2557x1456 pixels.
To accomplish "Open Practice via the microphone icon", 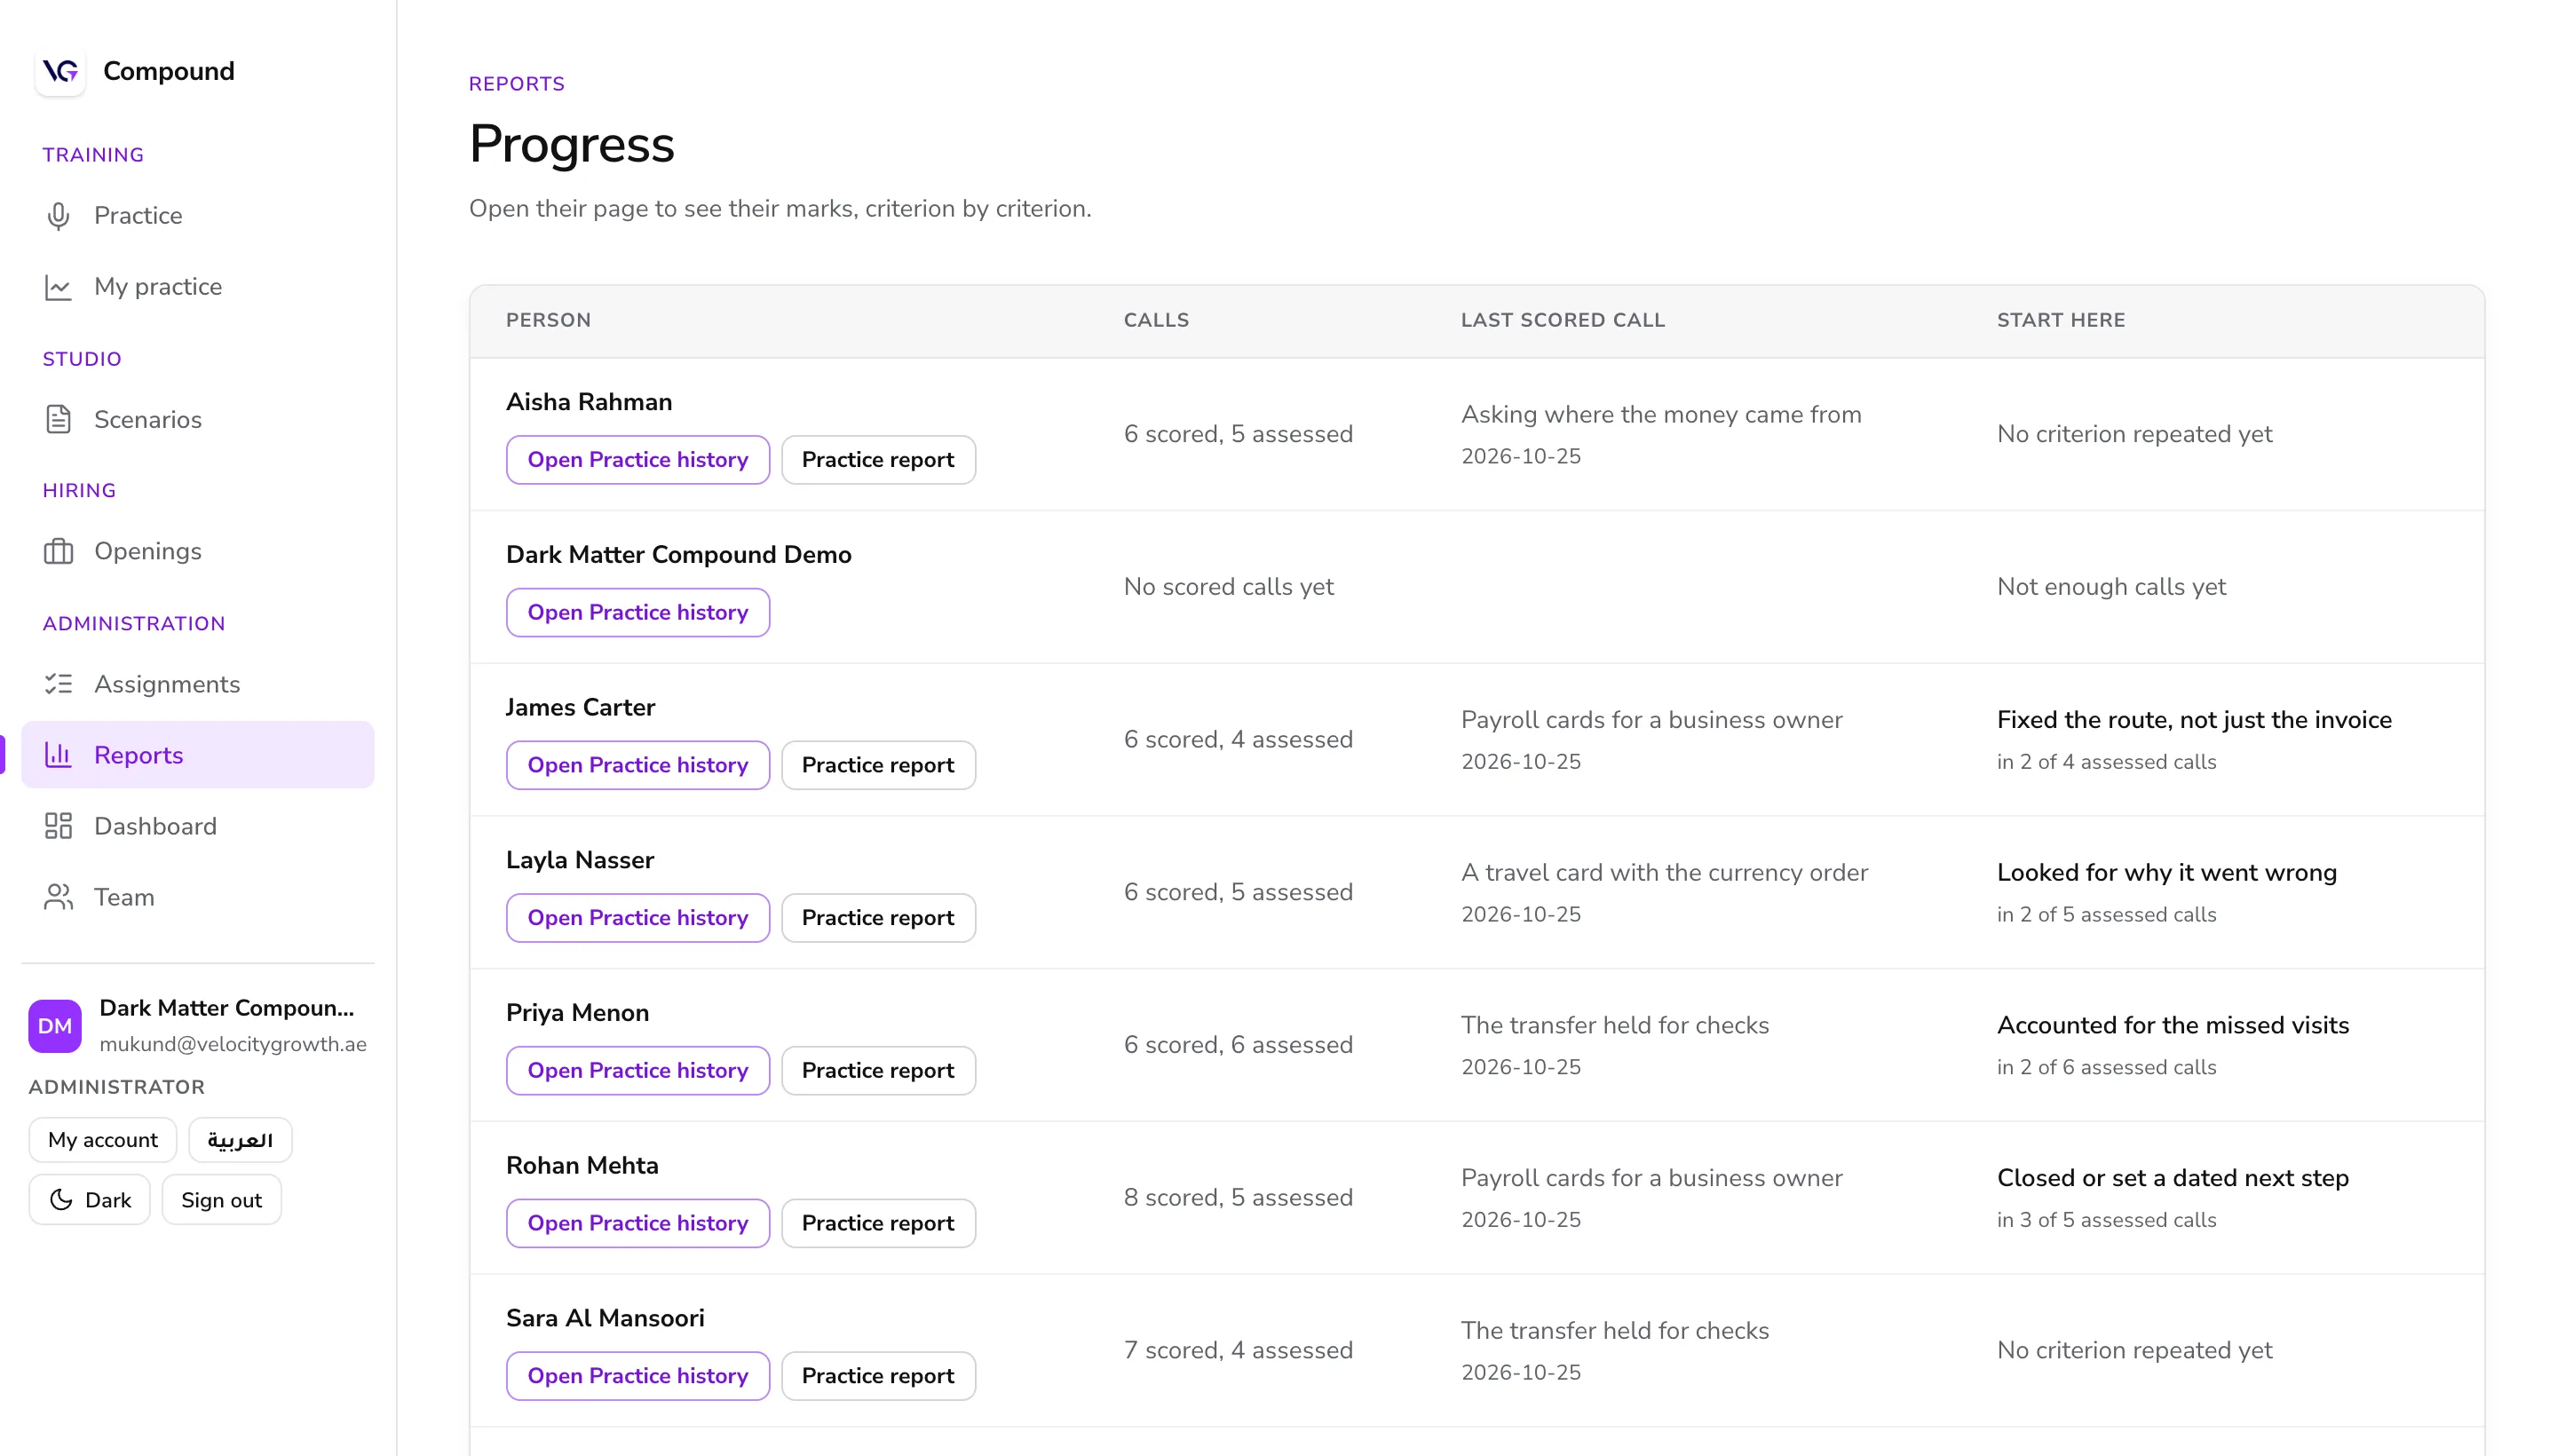I will [59, 216].
